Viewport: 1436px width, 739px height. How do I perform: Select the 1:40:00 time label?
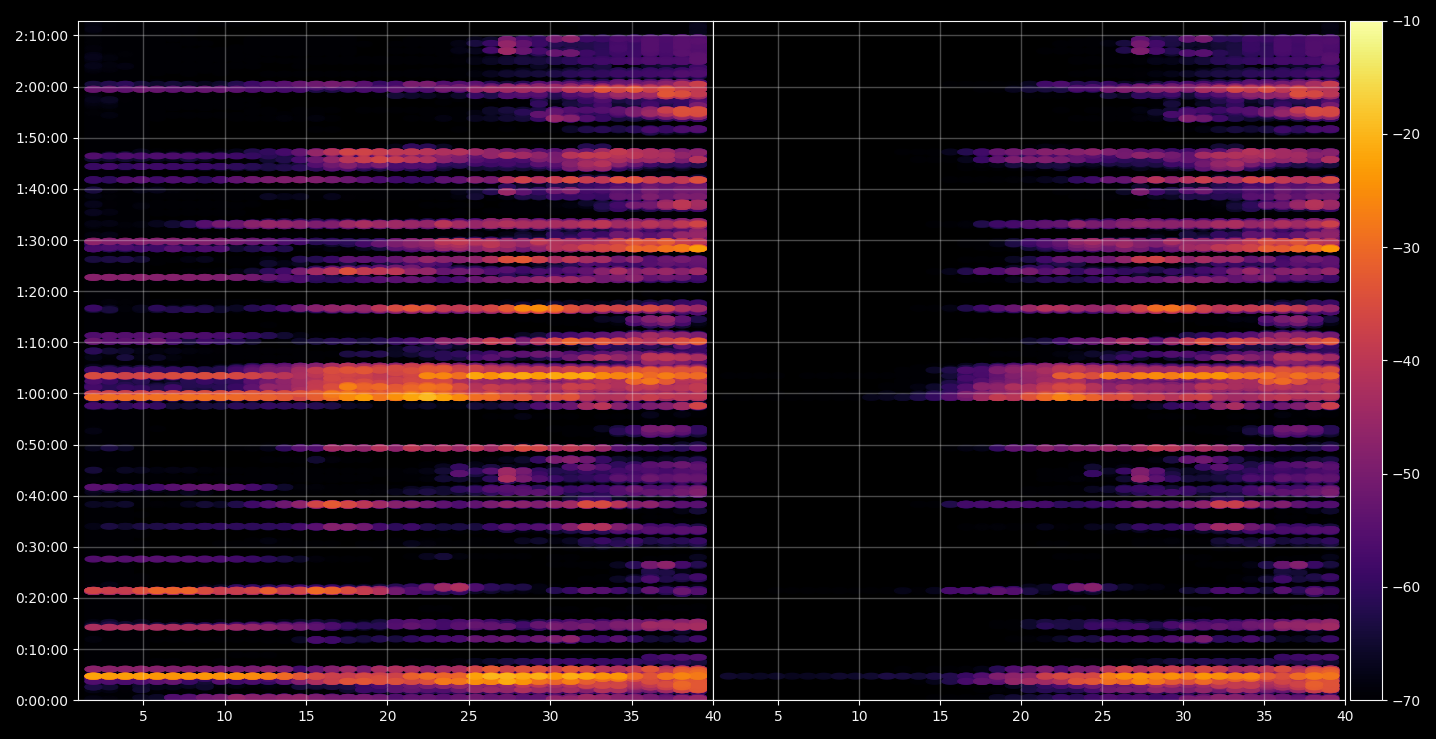coord(41,189)
